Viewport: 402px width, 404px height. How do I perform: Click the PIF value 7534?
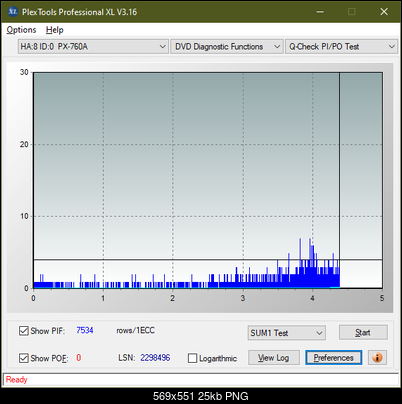tap(85, 330)
